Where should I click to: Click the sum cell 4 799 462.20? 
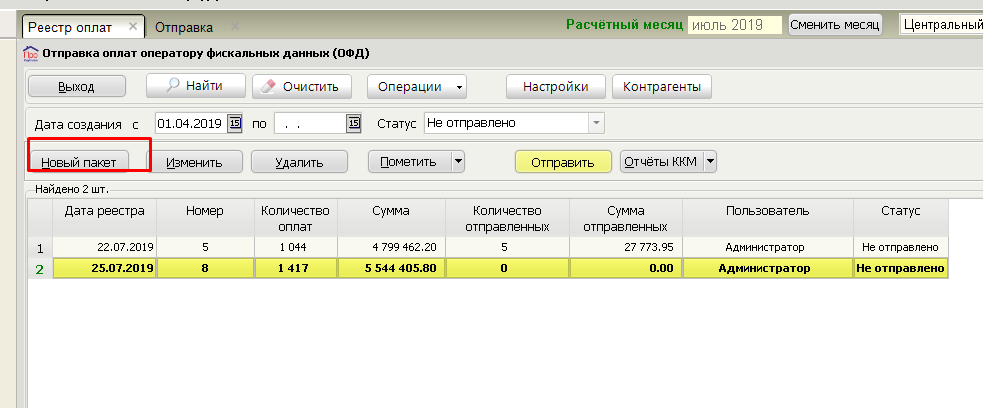pyautogui.click(x=391, y=248)
